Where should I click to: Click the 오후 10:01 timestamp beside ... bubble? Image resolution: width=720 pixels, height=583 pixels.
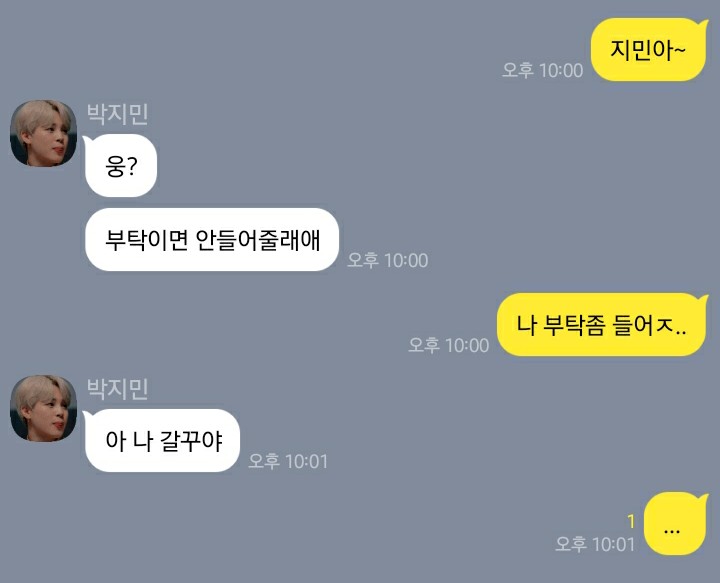click(x=595, y=544)
